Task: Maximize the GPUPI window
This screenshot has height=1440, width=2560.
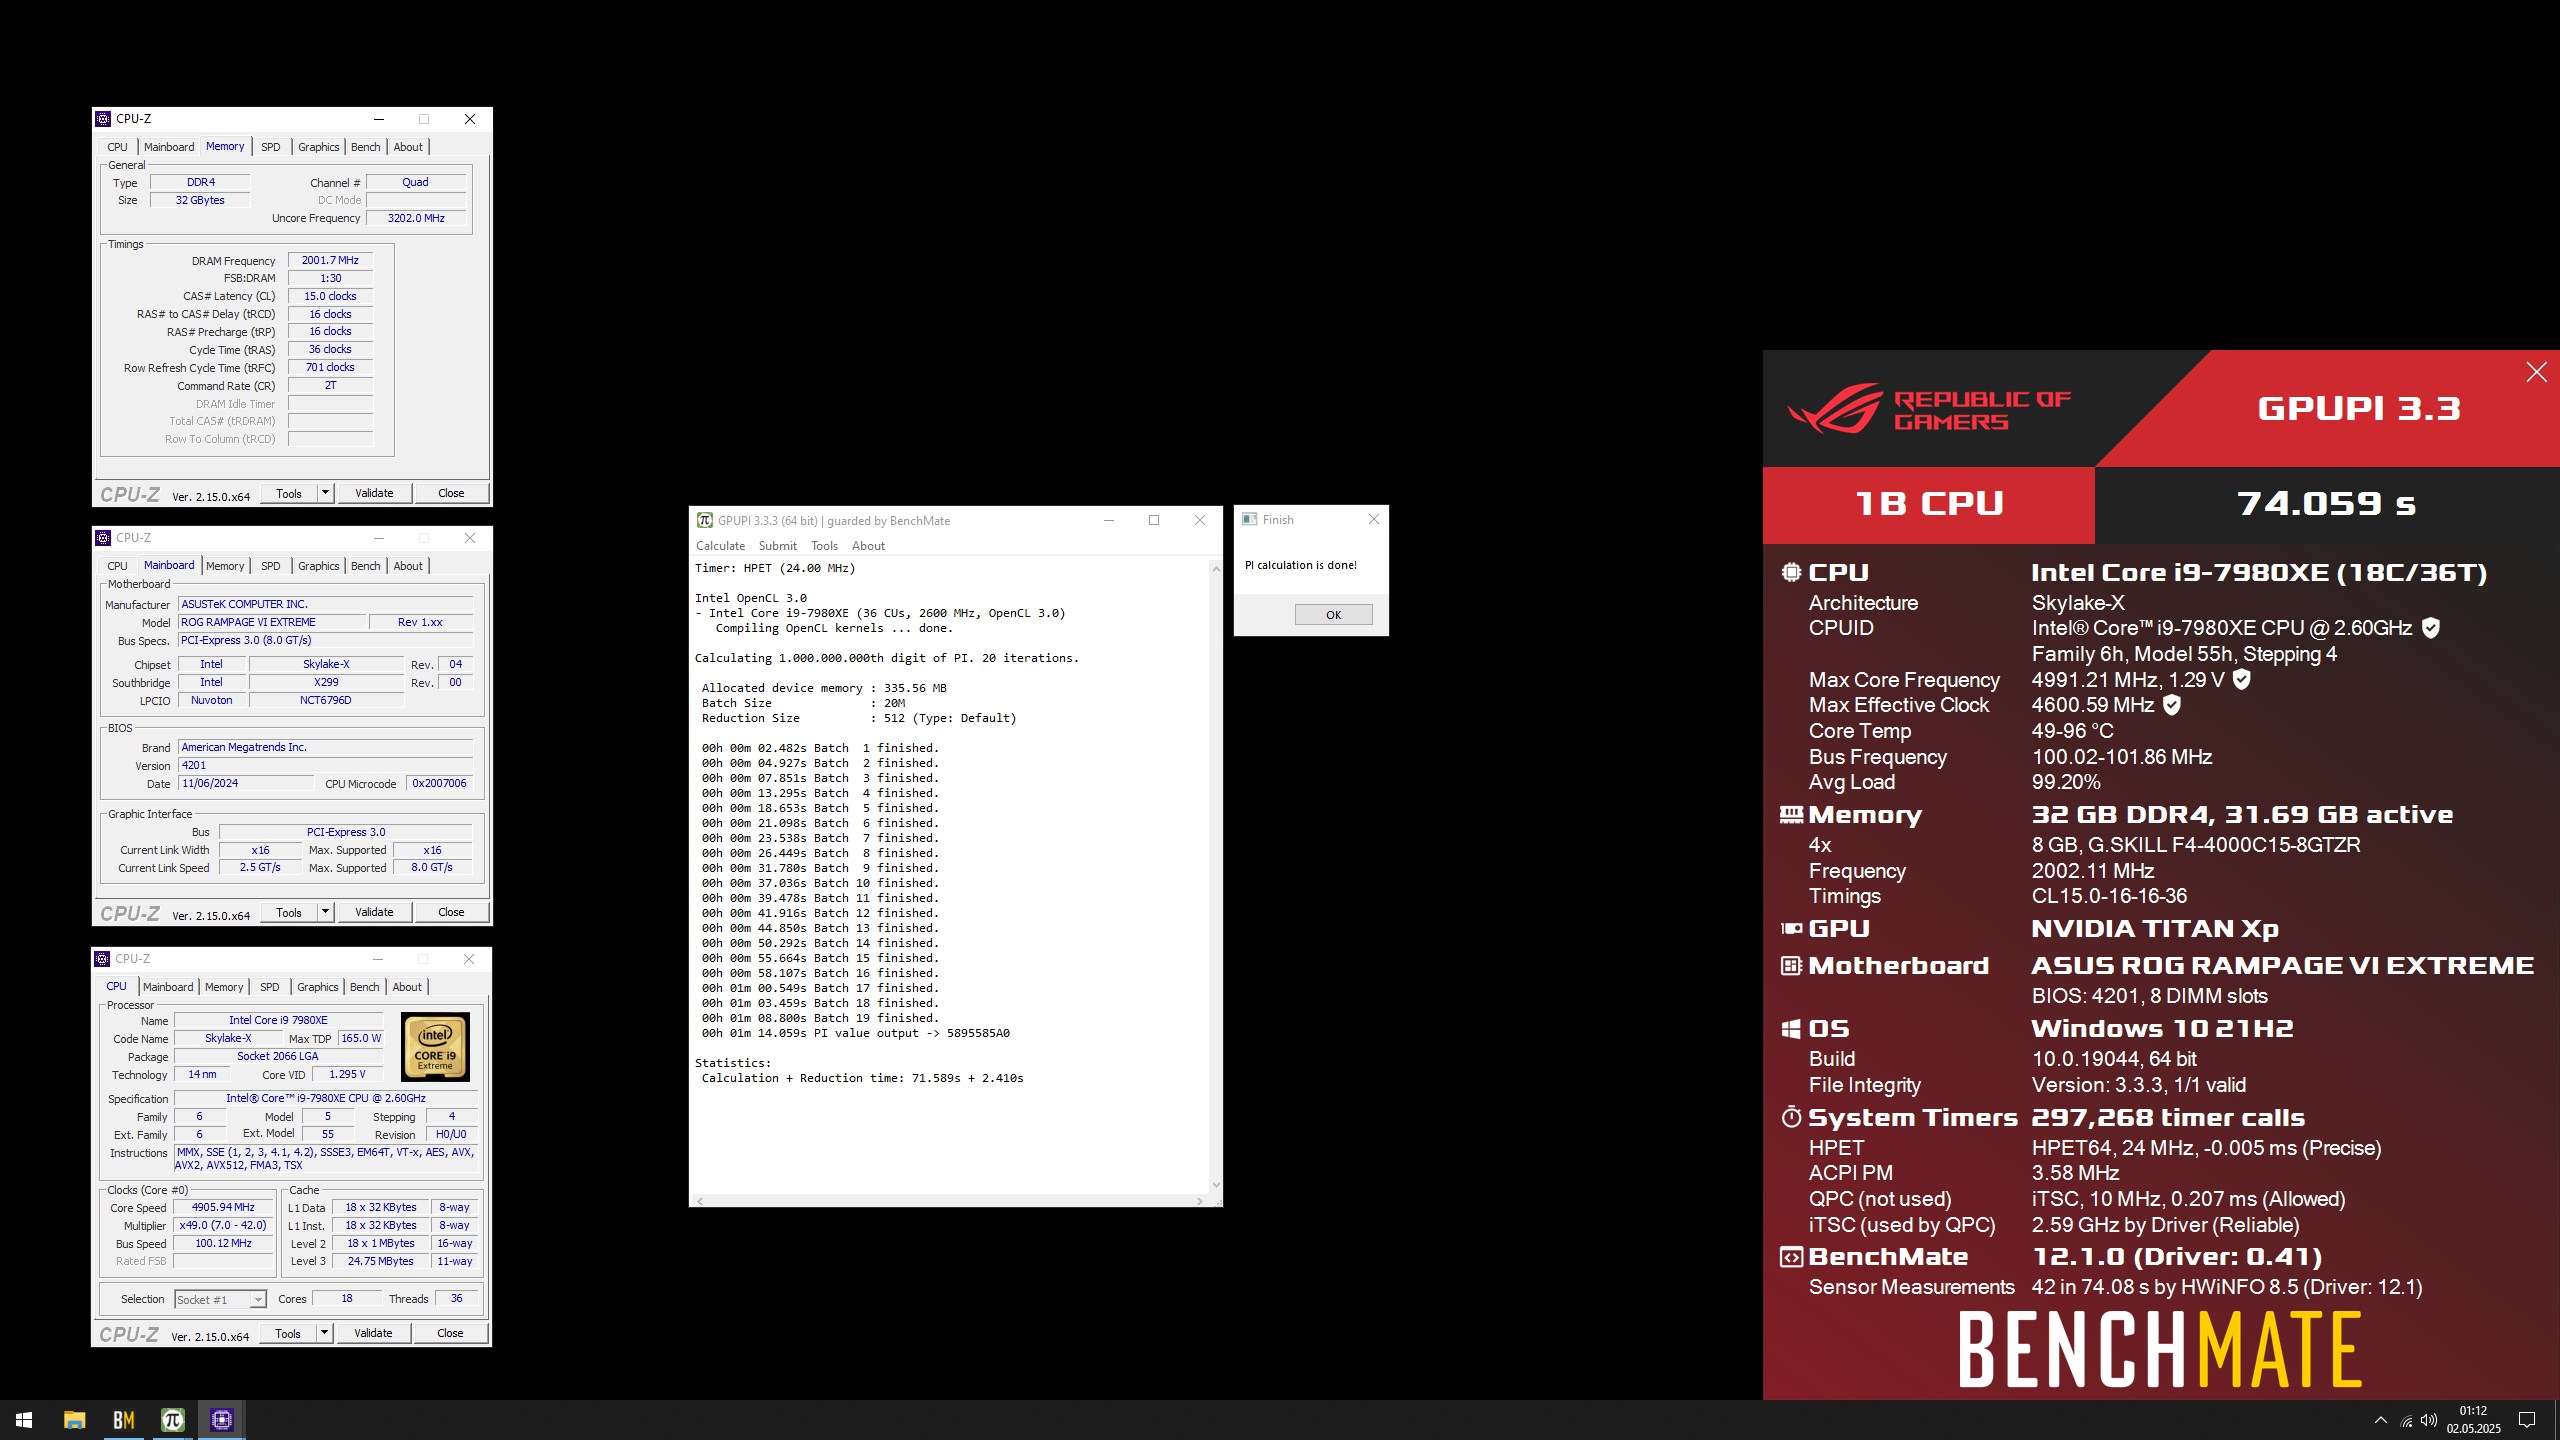Action: pos(1154,520)
